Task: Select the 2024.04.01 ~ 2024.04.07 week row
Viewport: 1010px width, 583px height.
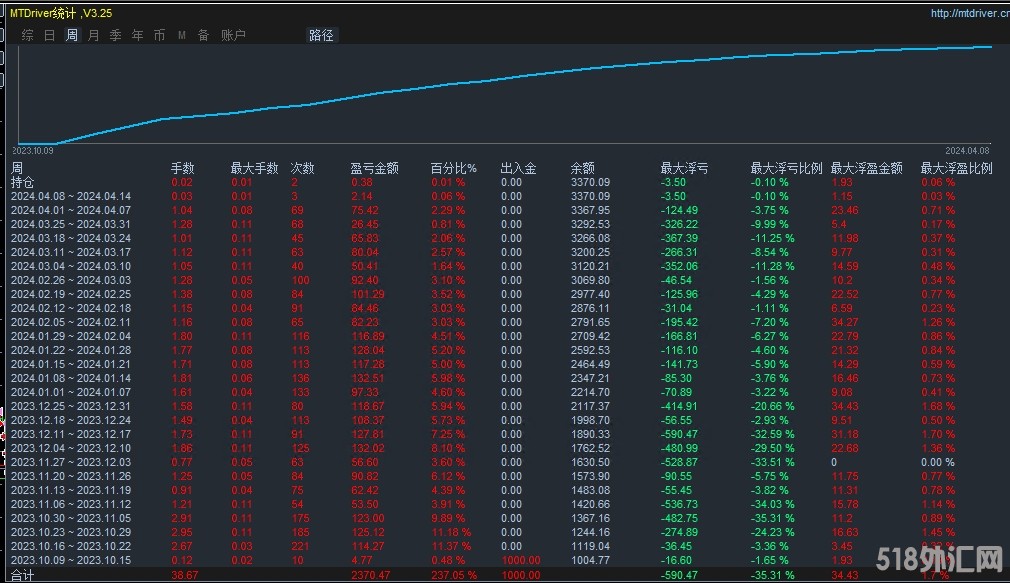Action: 71,210
